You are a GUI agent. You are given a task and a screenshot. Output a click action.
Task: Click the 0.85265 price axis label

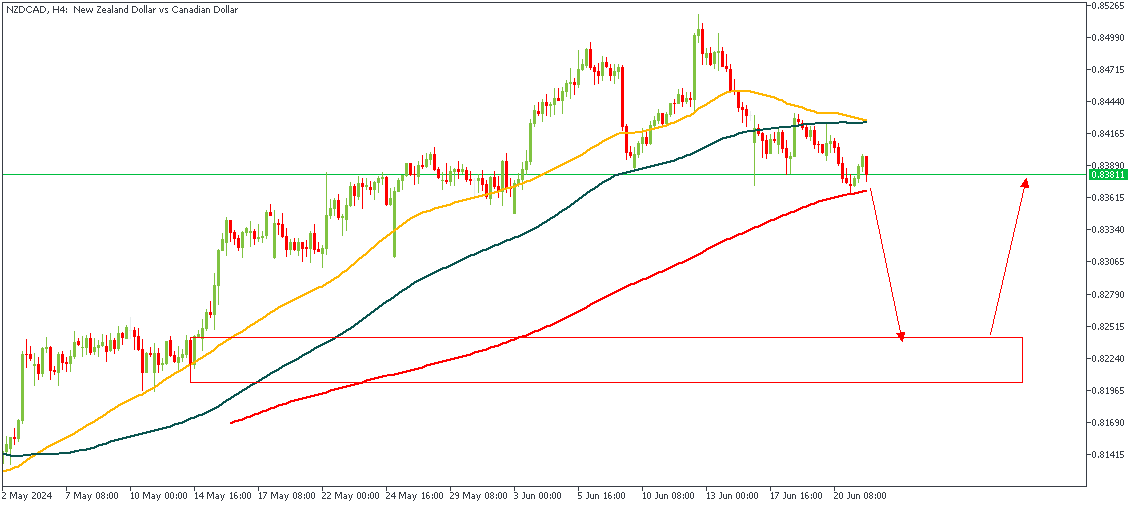pyautogui.click(x=1110, y=6)
